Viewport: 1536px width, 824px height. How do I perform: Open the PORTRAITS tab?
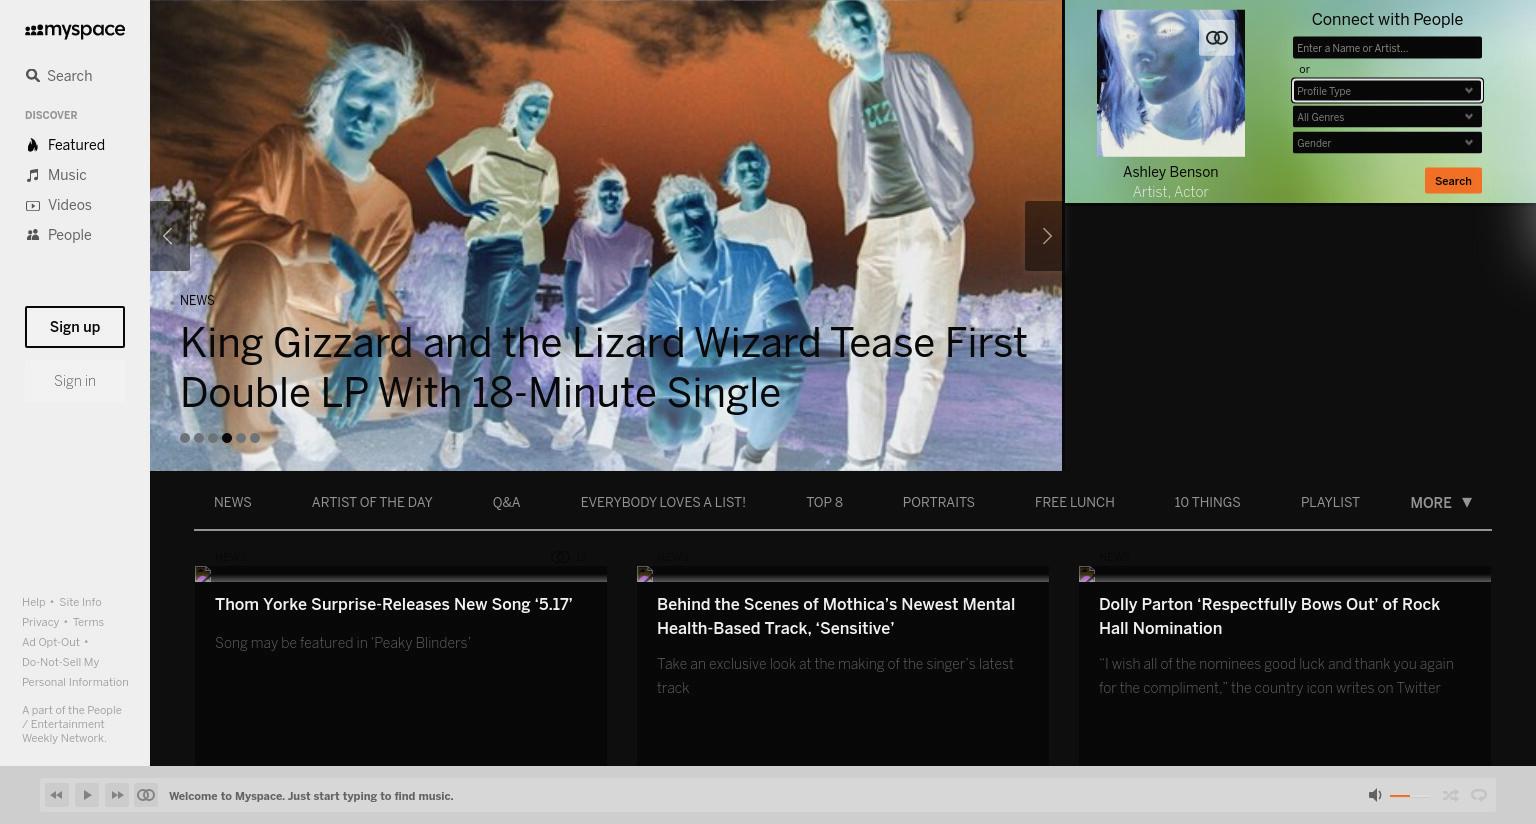(x=938, y=503)
